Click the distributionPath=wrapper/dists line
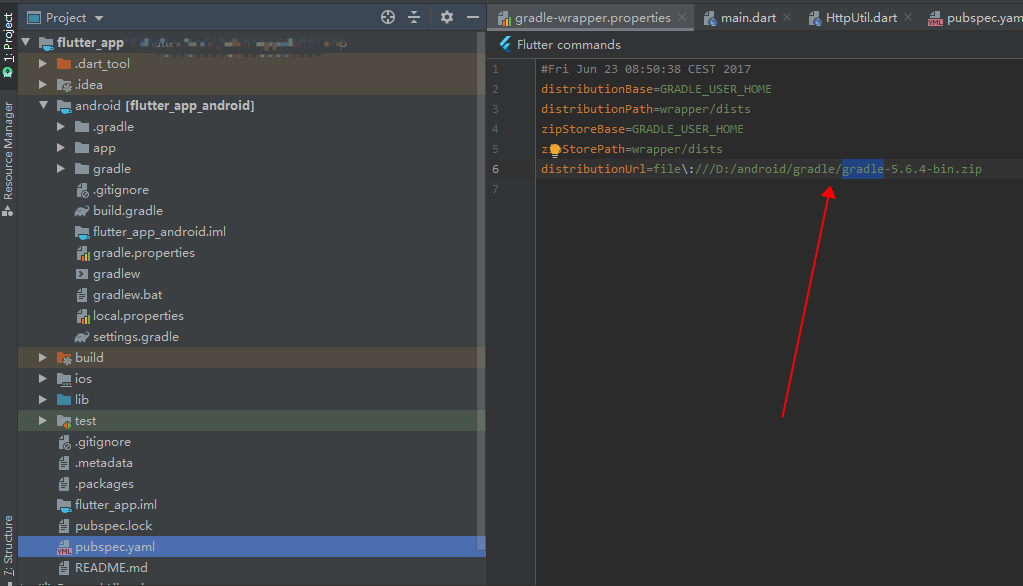 point(645,109)
